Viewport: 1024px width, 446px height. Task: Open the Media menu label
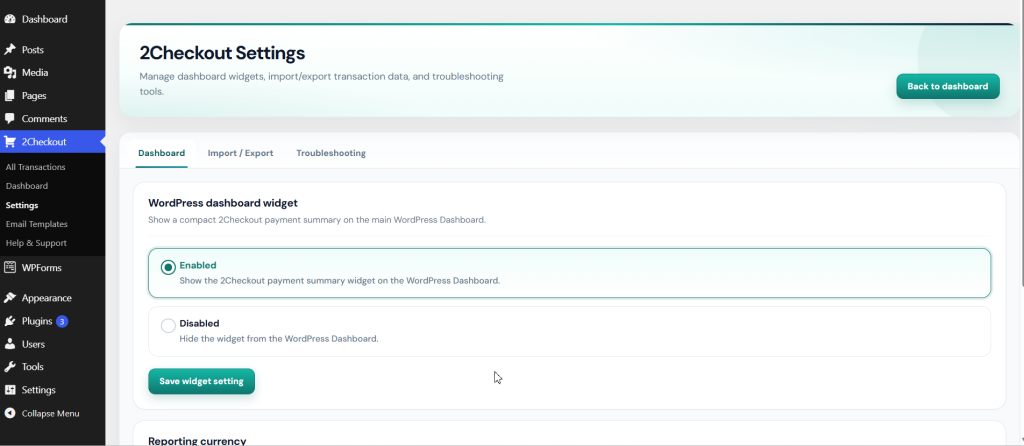pyautogui.click(x=35, y=72)
